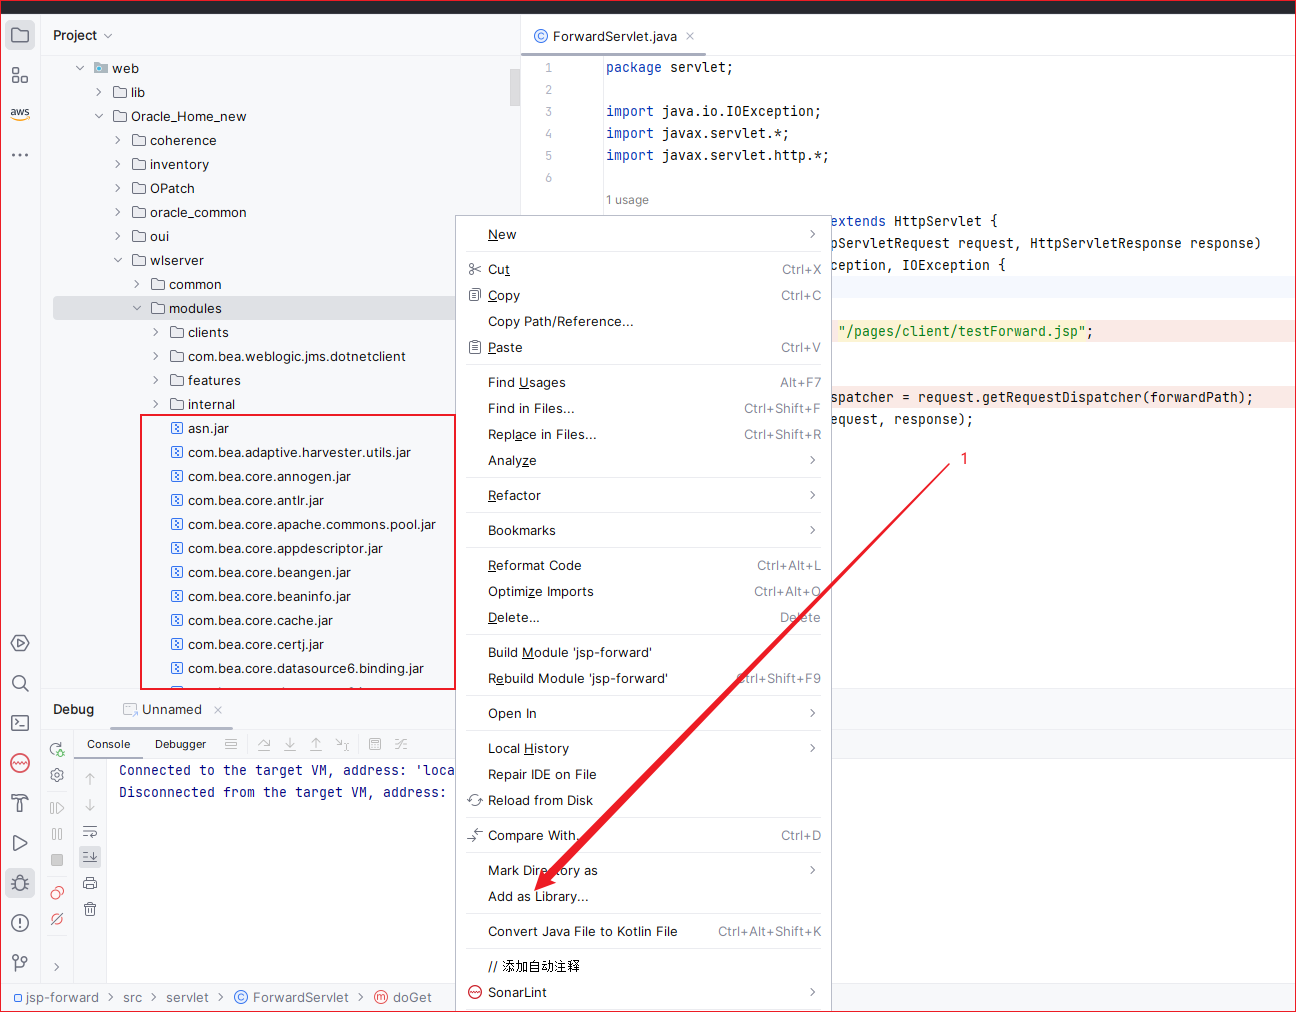Open the Project tool window icon
This screenshot has height=1012, width=1296.
[20, 35]
